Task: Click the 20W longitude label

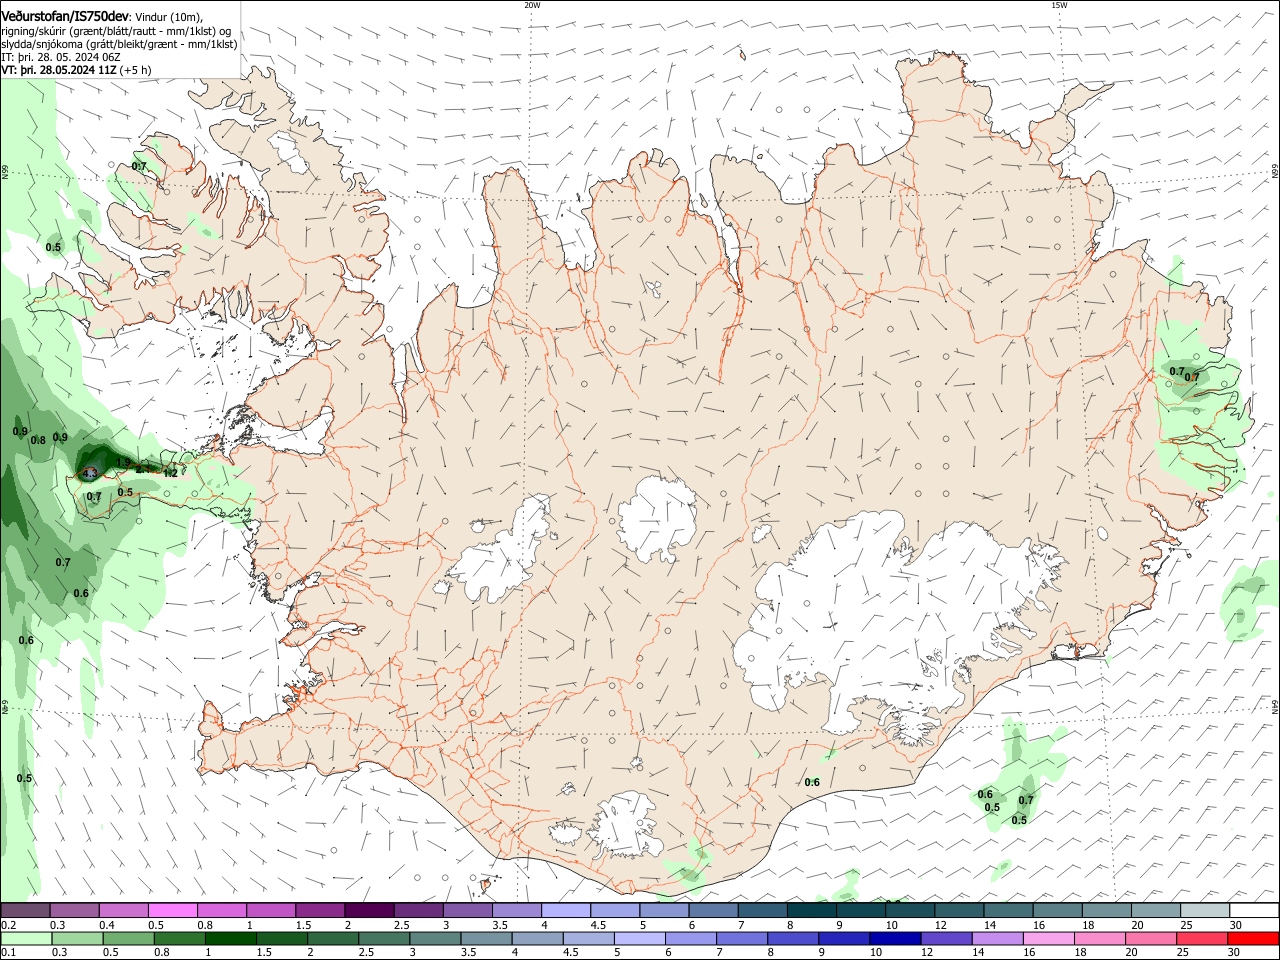Action: tap(532, 5)
